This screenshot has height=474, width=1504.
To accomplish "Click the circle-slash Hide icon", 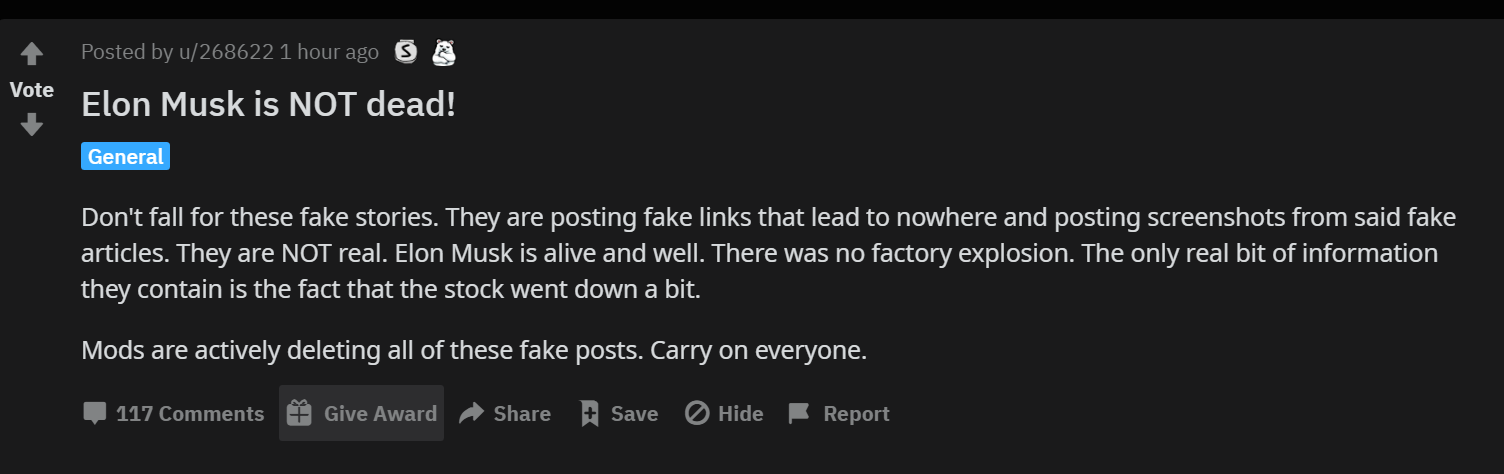I will 697,414.
